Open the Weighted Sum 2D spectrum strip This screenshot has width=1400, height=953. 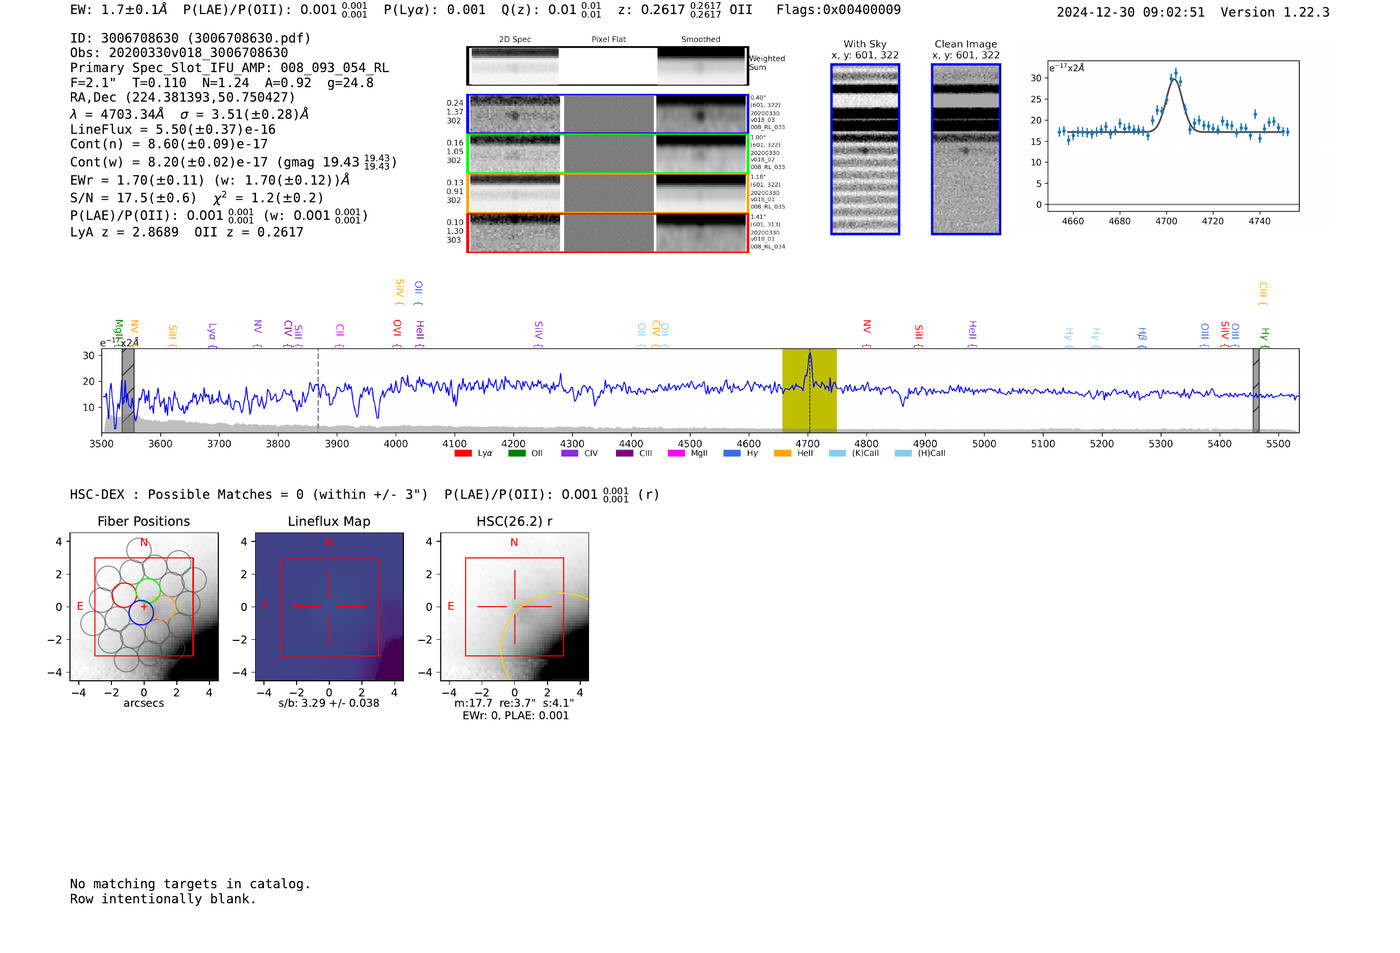[x=607, y=66]
